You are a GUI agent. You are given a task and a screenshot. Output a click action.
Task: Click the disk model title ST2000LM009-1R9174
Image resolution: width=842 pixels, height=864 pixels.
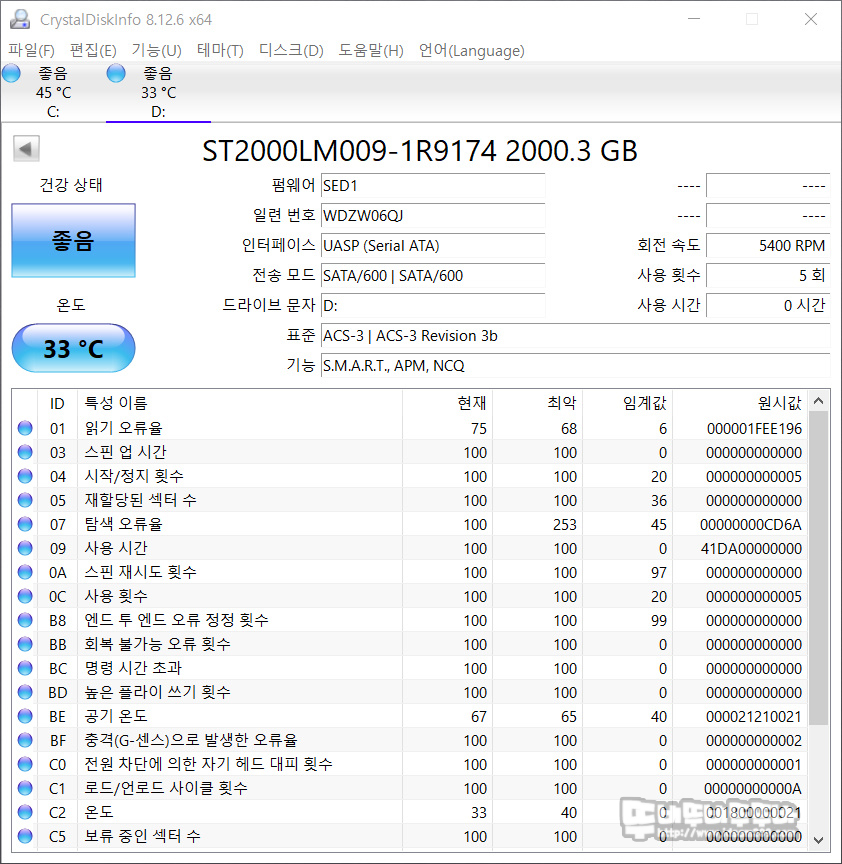[x=420, y=151]
